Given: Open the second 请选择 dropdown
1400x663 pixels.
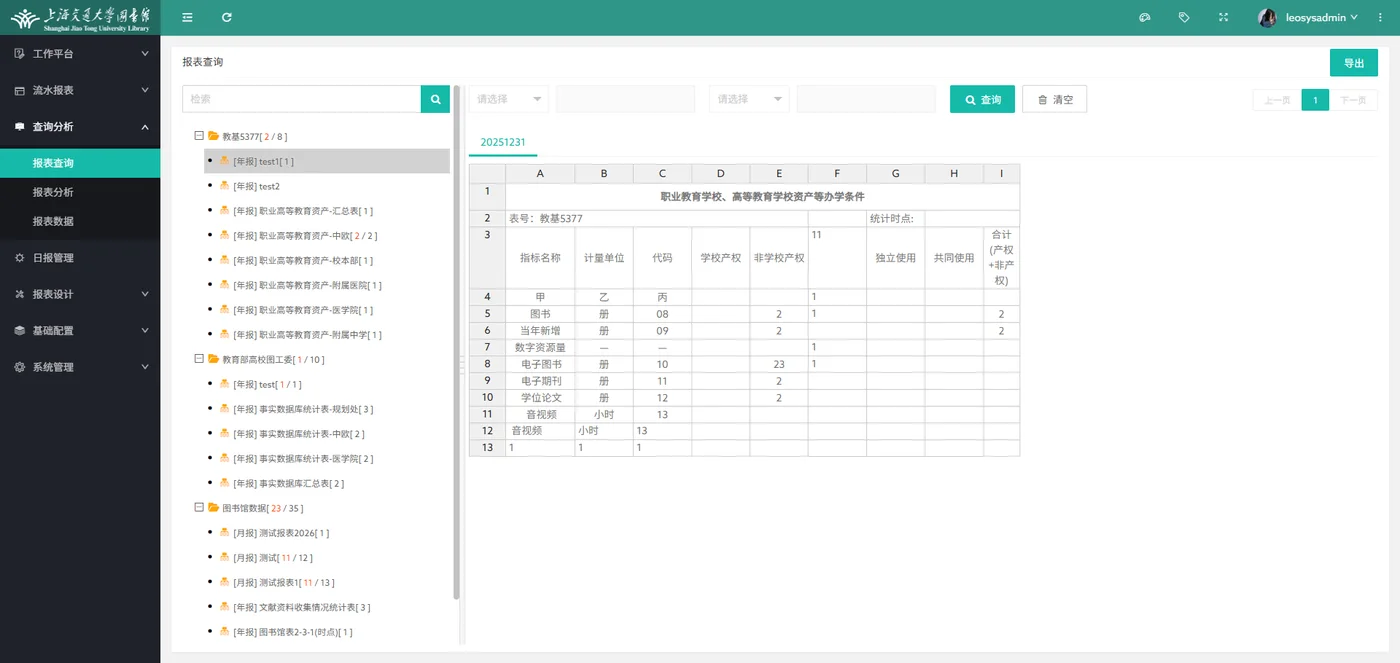Looking at the screenshot, I should tap(749, 99).
